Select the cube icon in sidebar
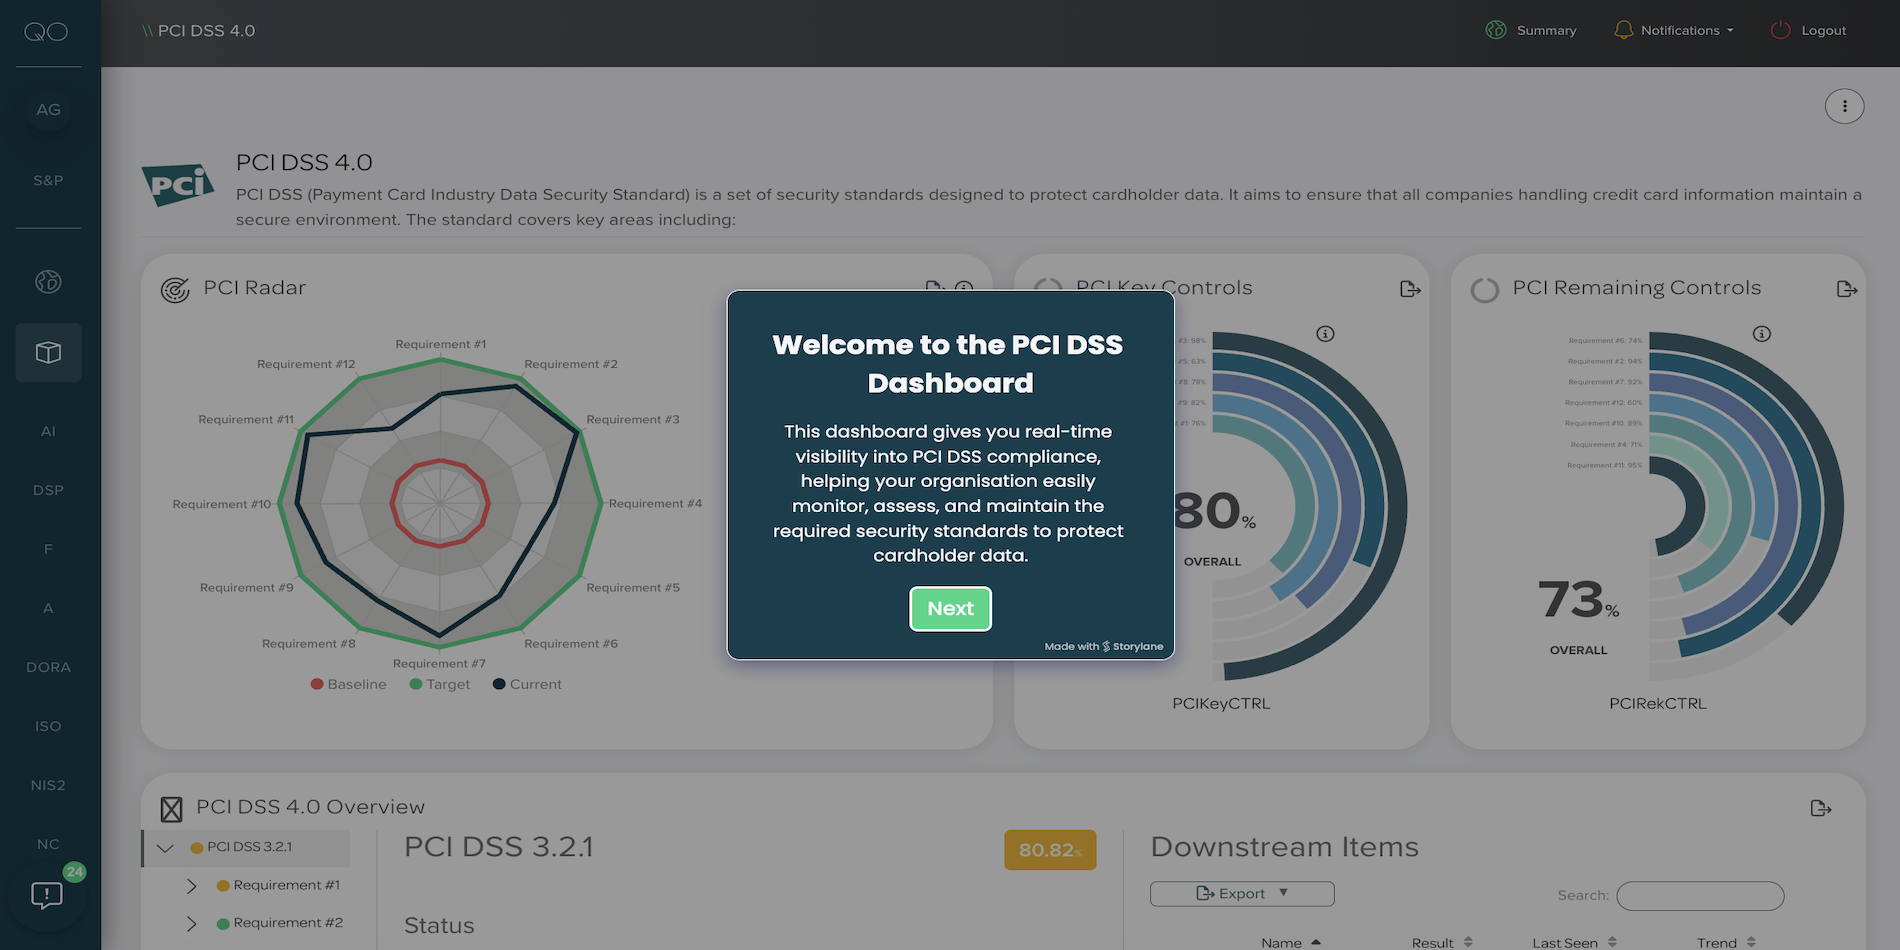Screen dimensions: 1900x950 coord(48,353)
